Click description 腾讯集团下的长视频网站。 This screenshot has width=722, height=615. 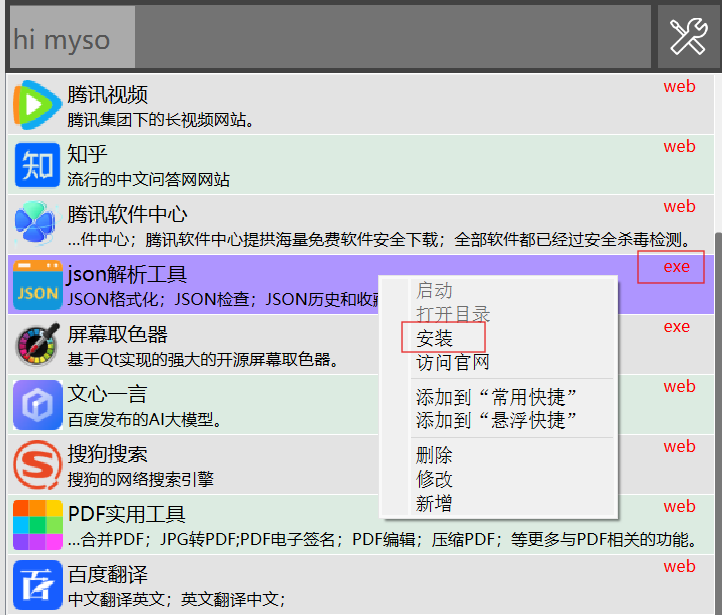pyautogui.click(x=161, y=120)
